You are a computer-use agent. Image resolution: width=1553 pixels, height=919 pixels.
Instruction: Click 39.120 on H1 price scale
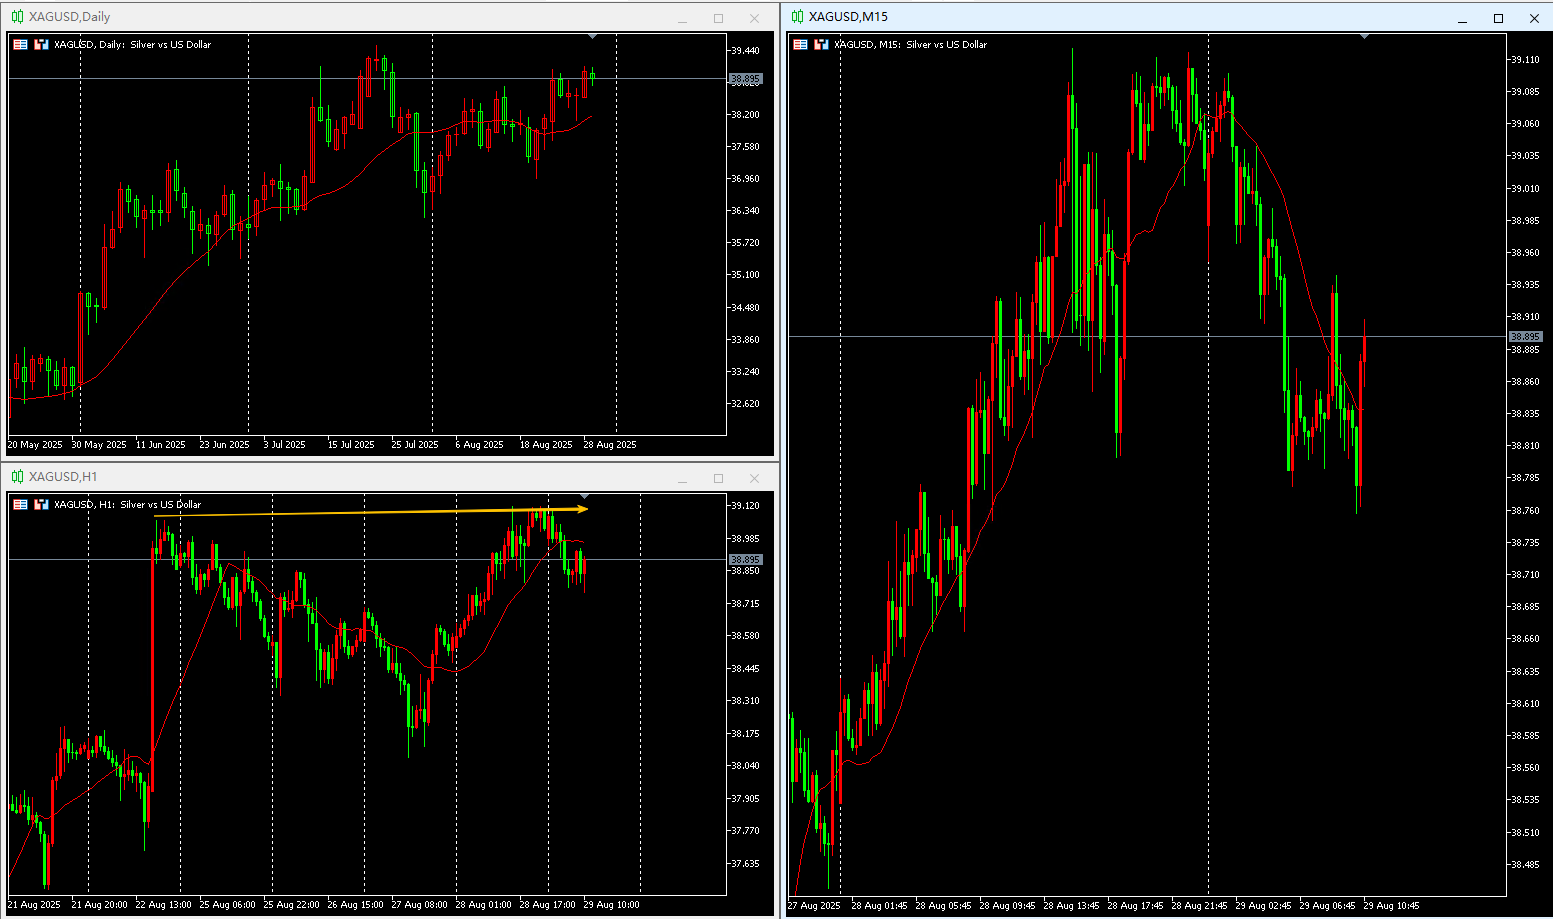(x=745, y=506)
